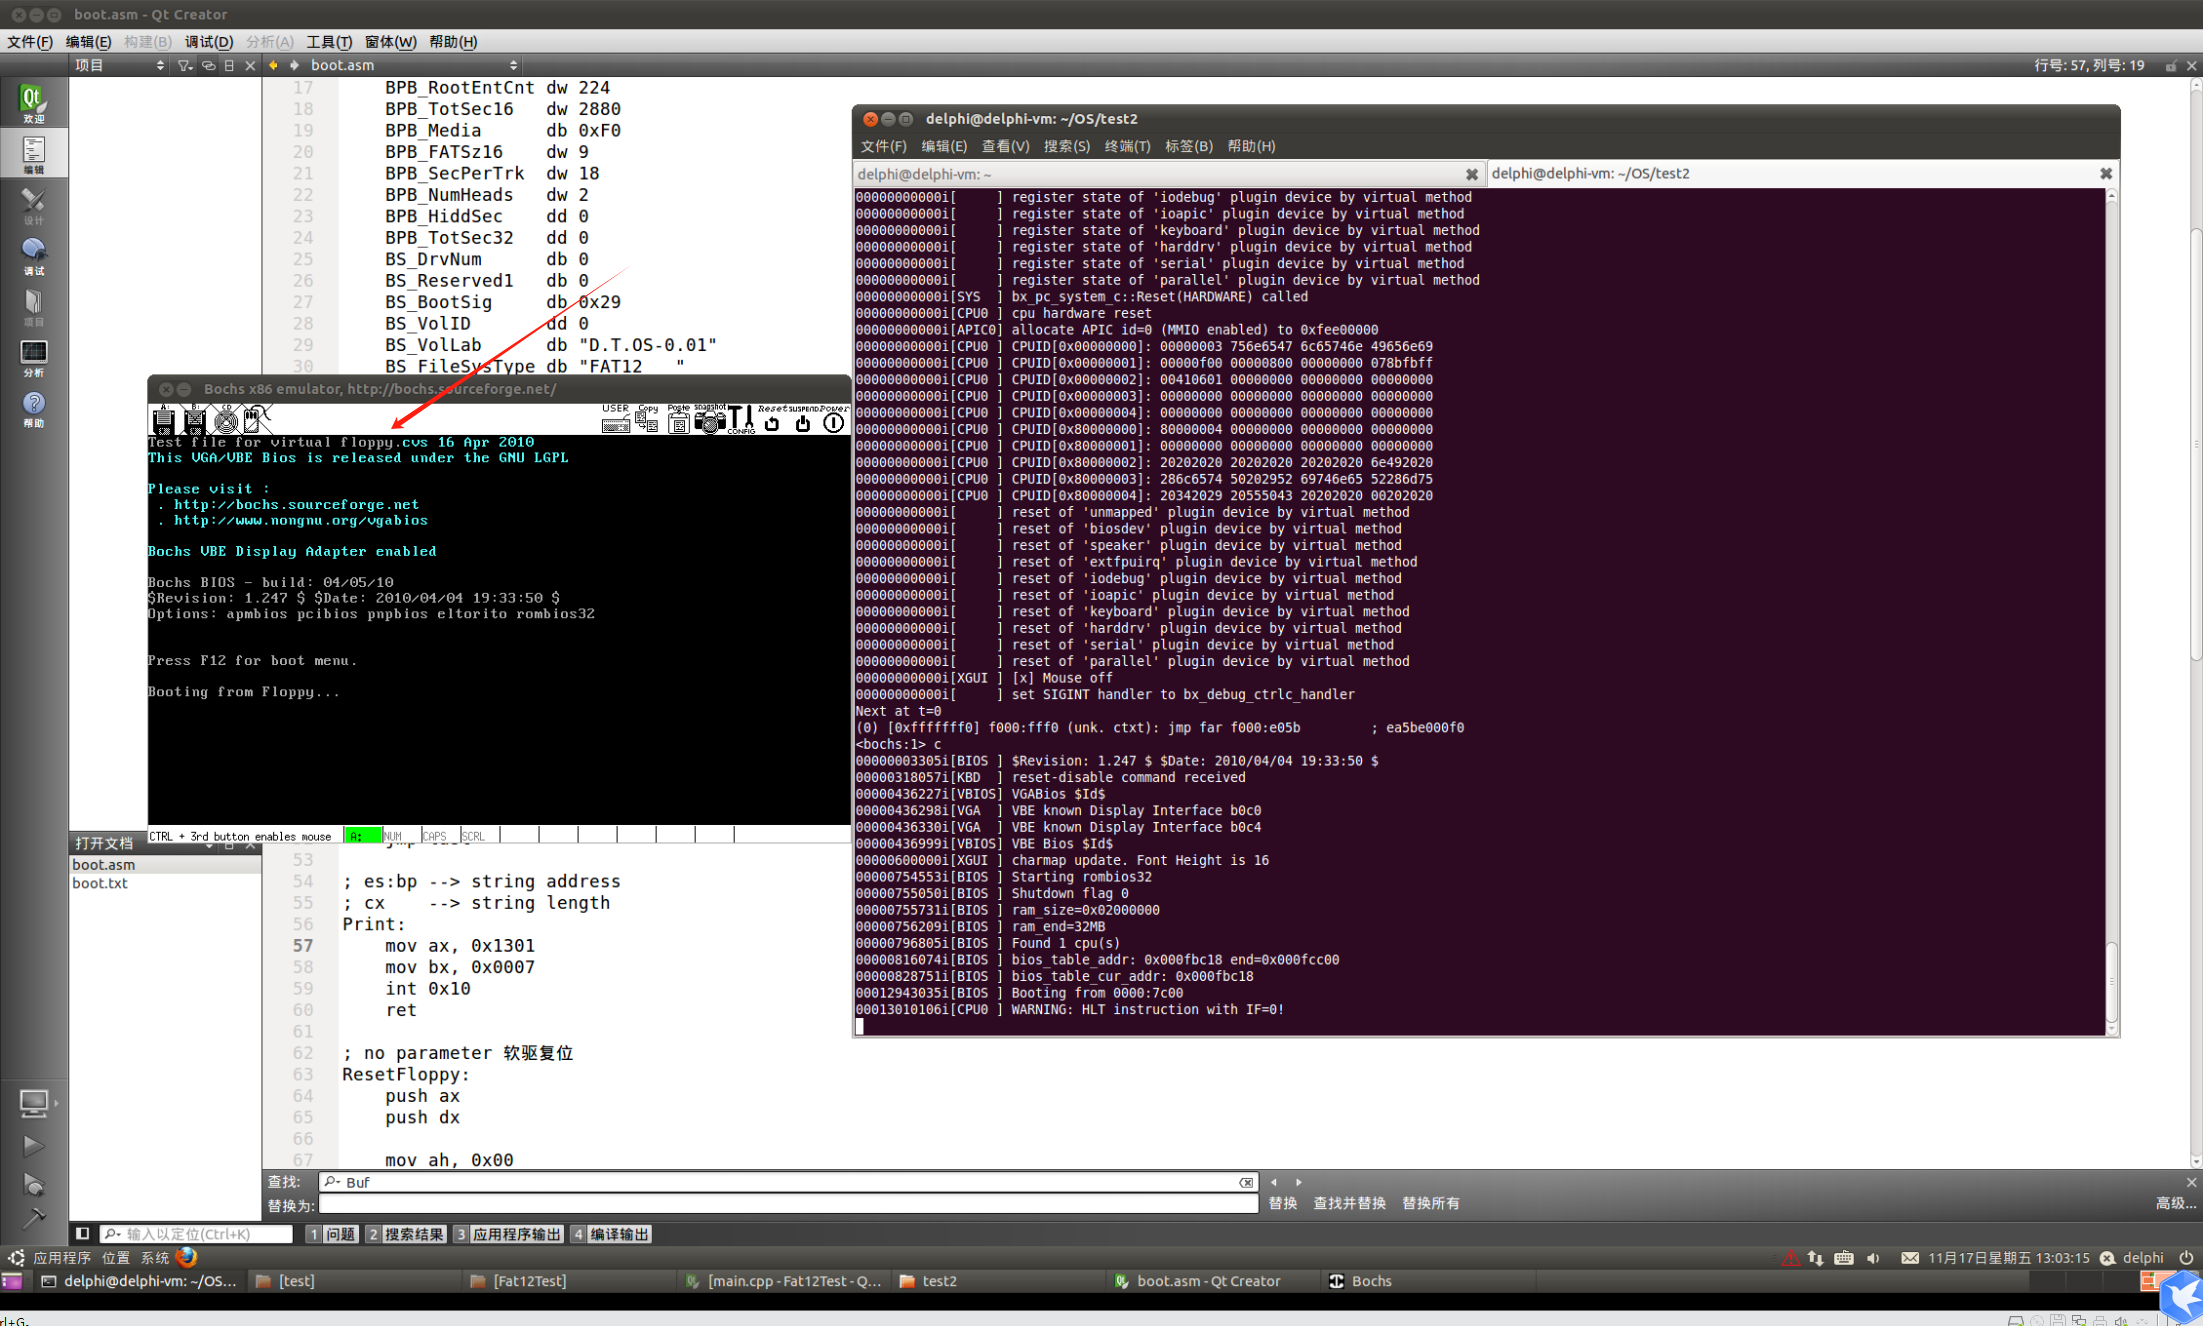Click the Bochs CD-ROM drive icon
Image resolution: width=2203 pixels, height=1326 pixels.
[x=226, y=421]
